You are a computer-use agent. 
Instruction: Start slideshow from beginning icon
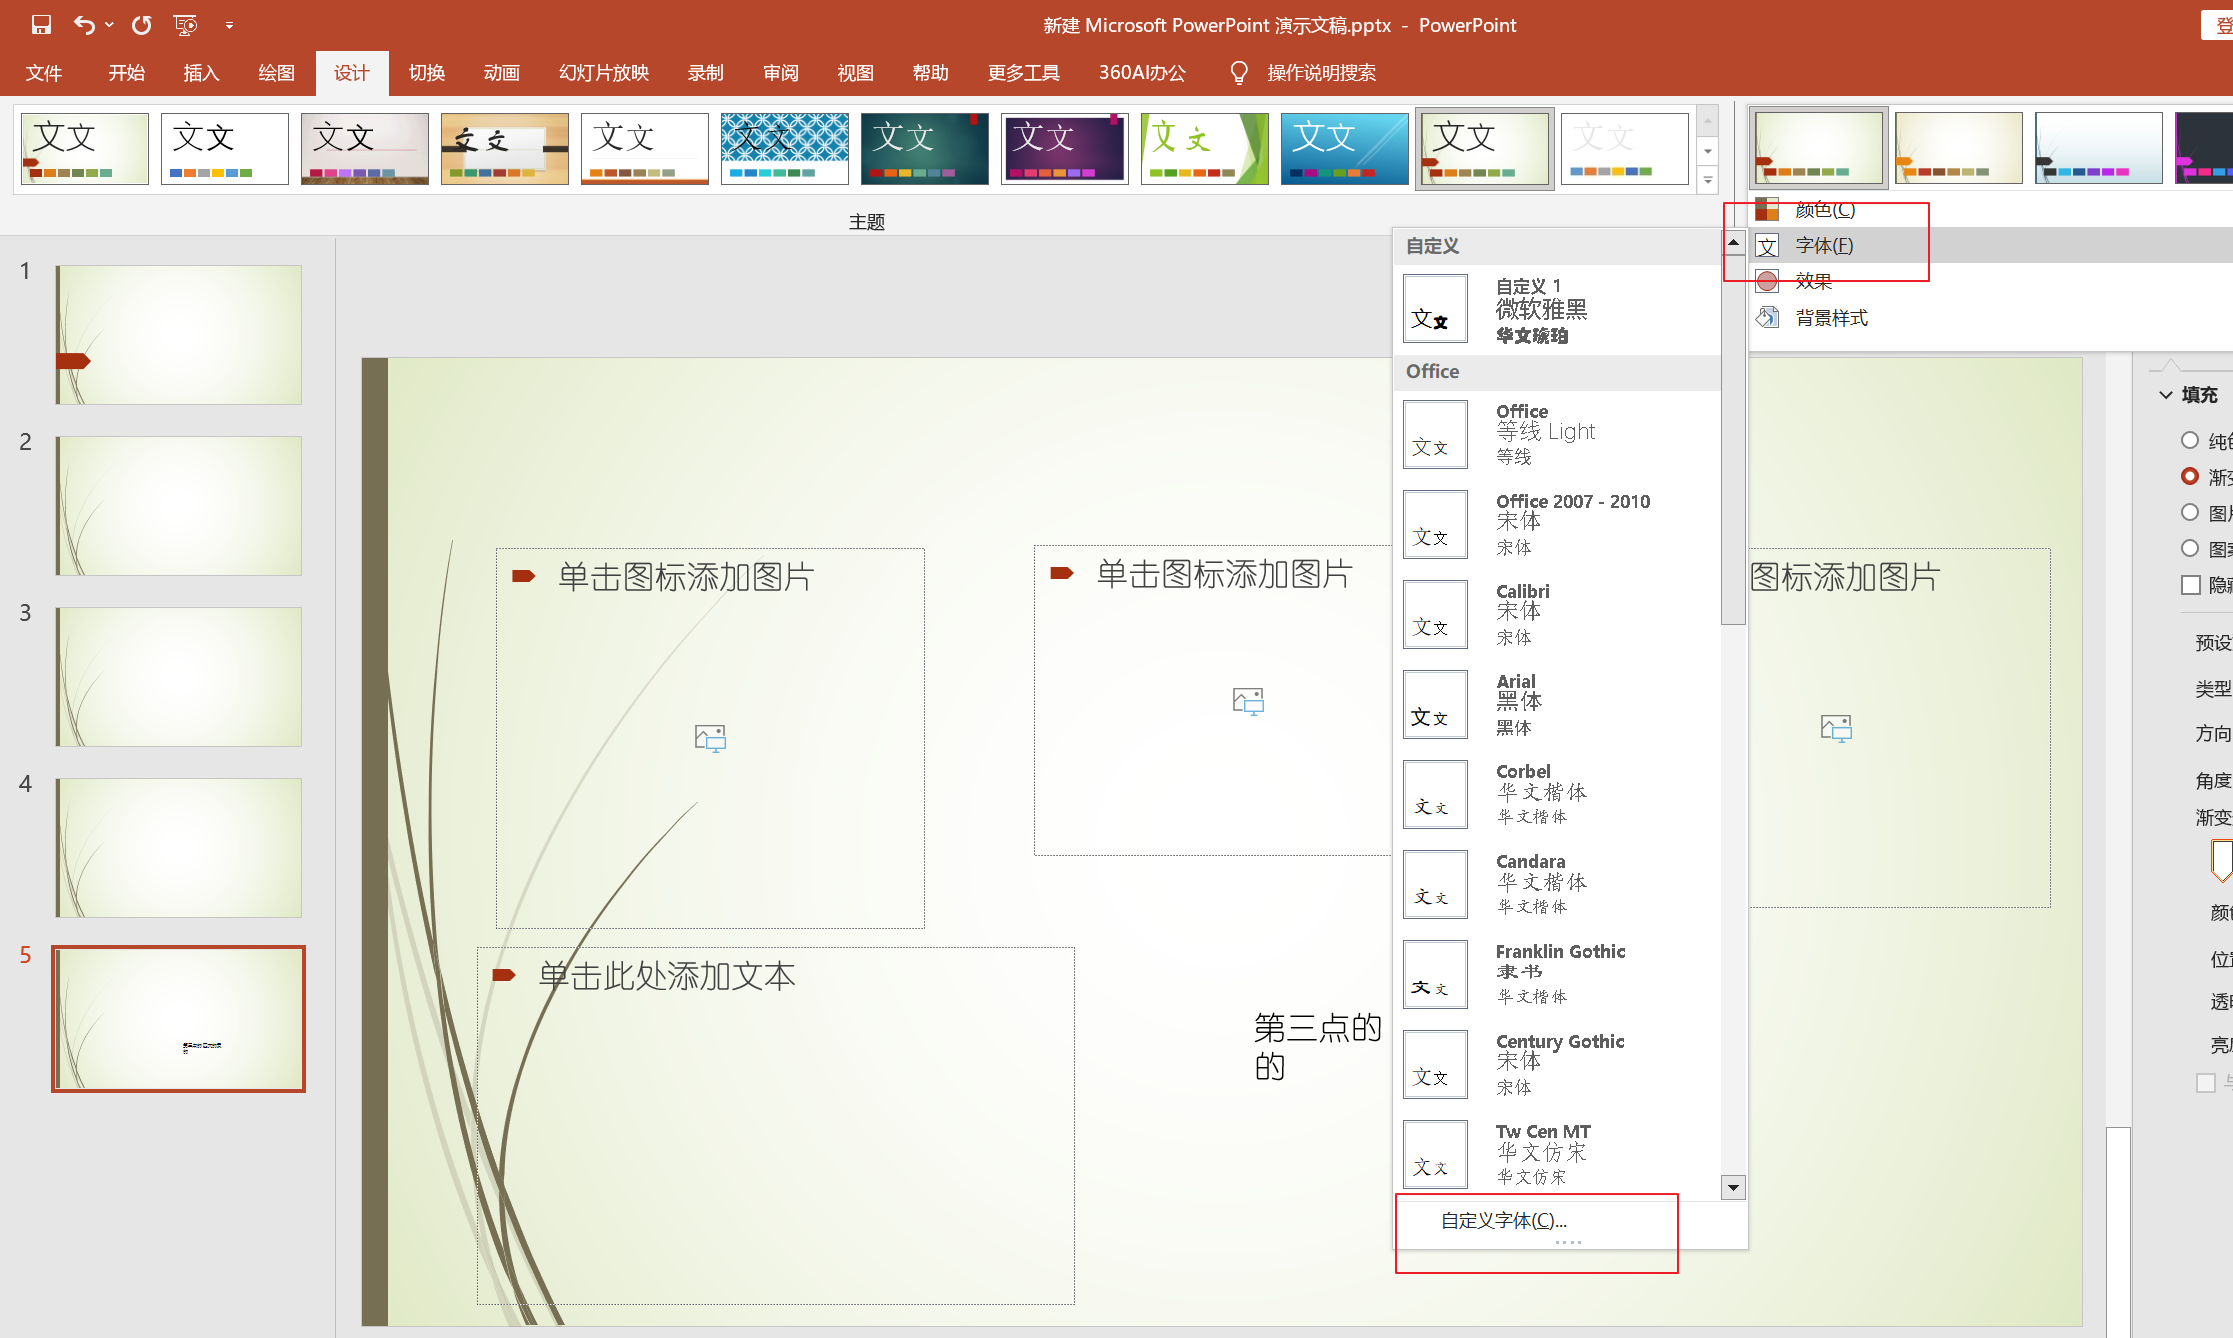[x=185, y=25]
